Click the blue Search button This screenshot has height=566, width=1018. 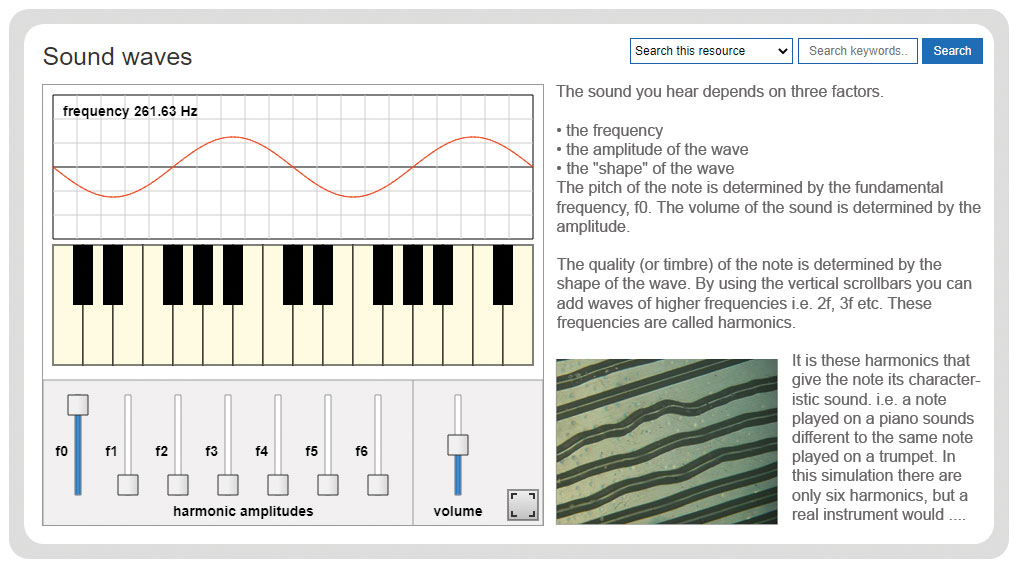point(952,51)
